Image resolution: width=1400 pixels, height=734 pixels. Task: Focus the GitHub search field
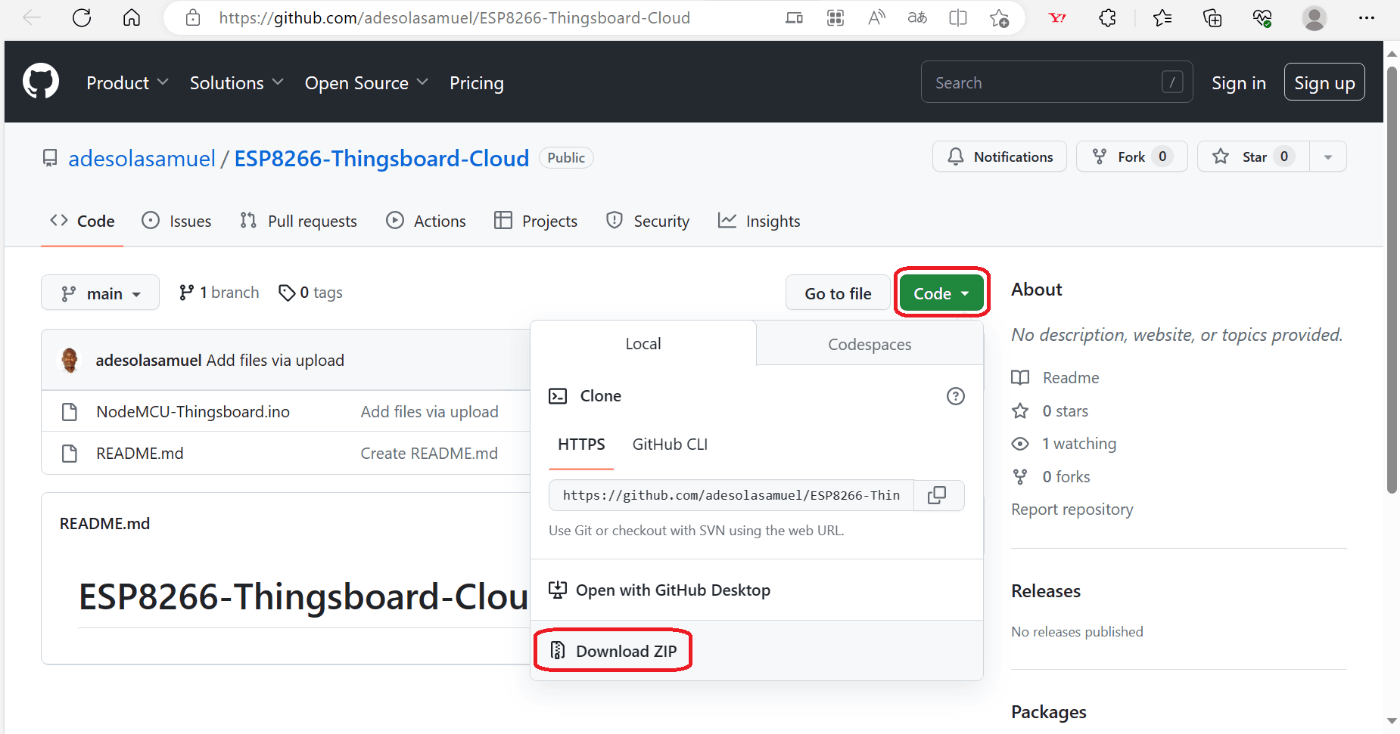(1057, 83)
